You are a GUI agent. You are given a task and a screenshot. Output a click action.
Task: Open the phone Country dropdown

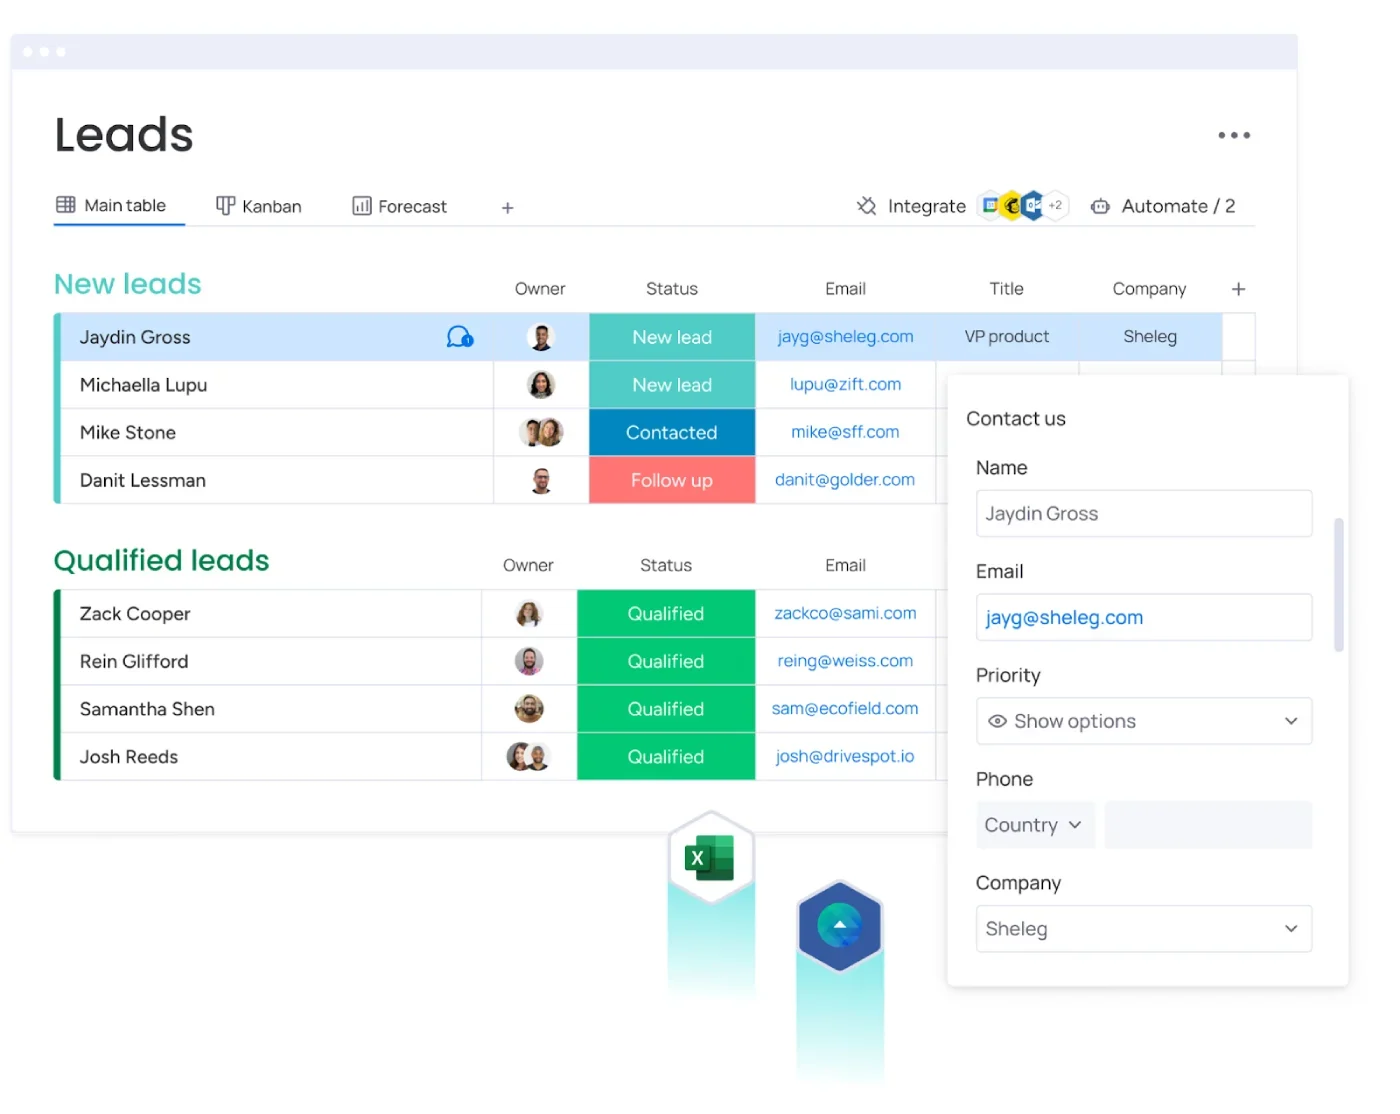point(1035,825)
